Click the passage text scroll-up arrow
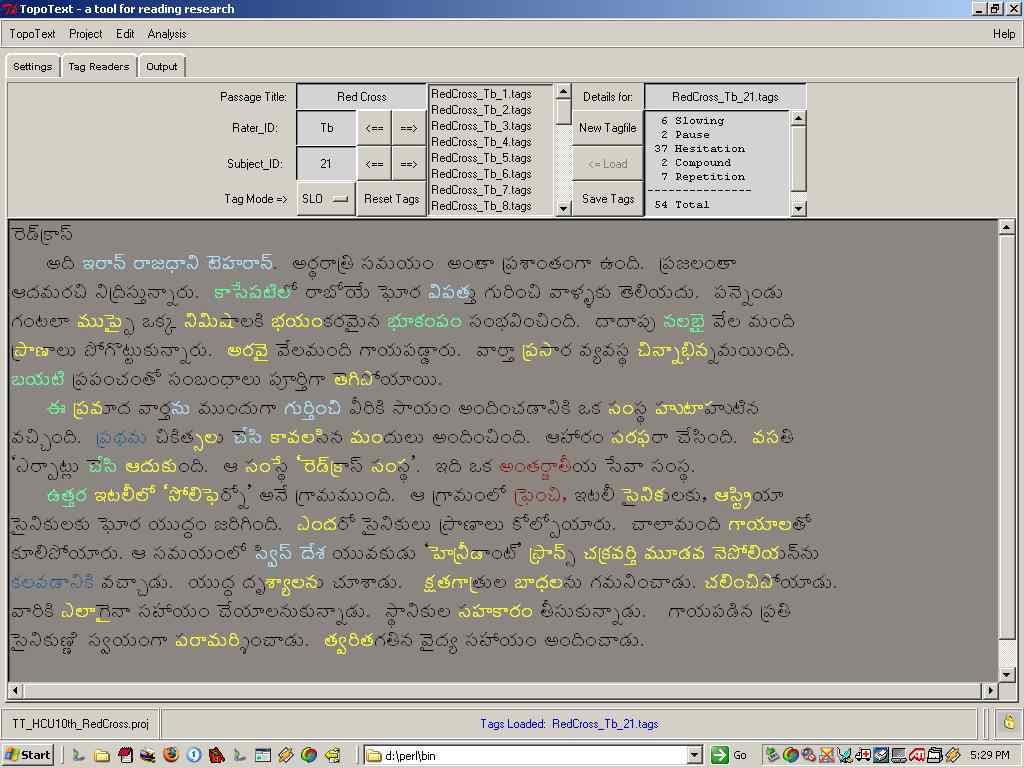1024x768 pixels. tap(1006, 227)
